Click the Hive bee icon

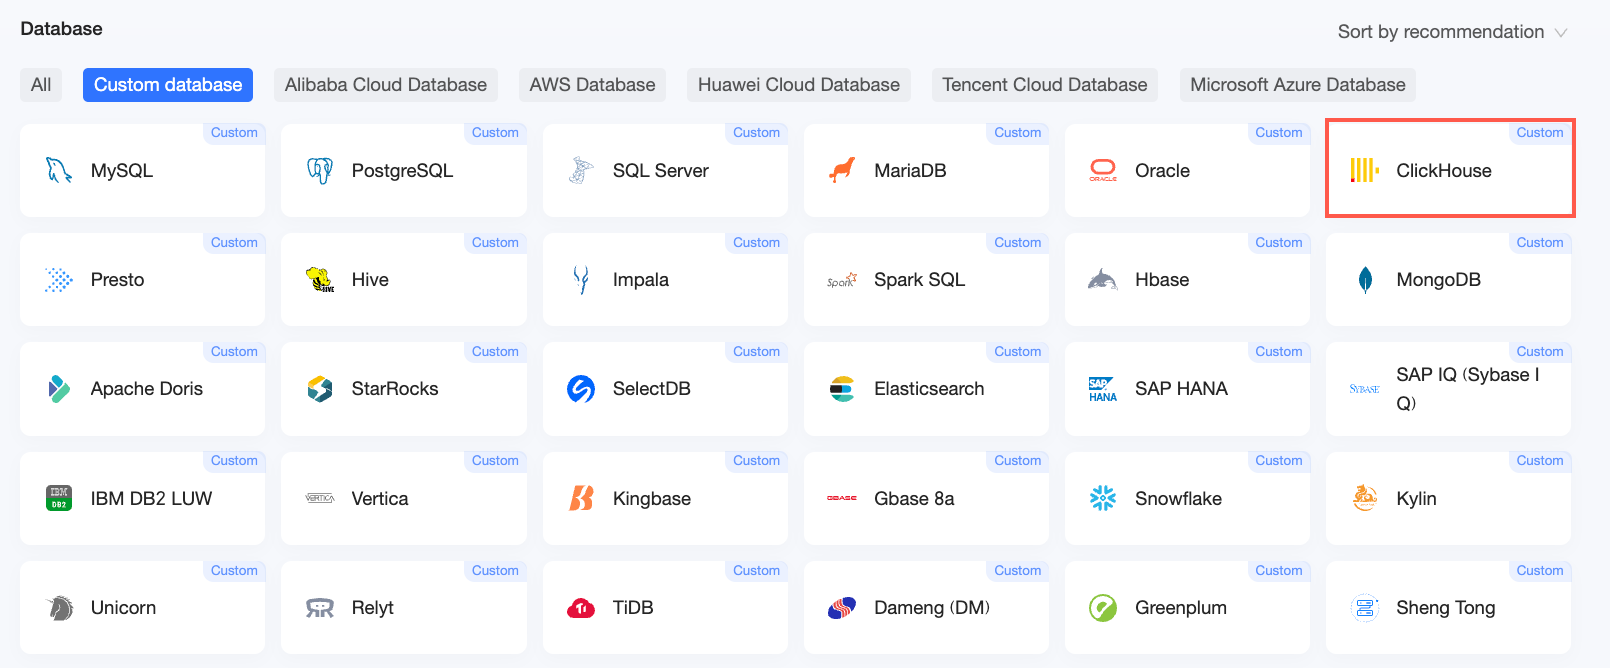(x=320, y=280)
